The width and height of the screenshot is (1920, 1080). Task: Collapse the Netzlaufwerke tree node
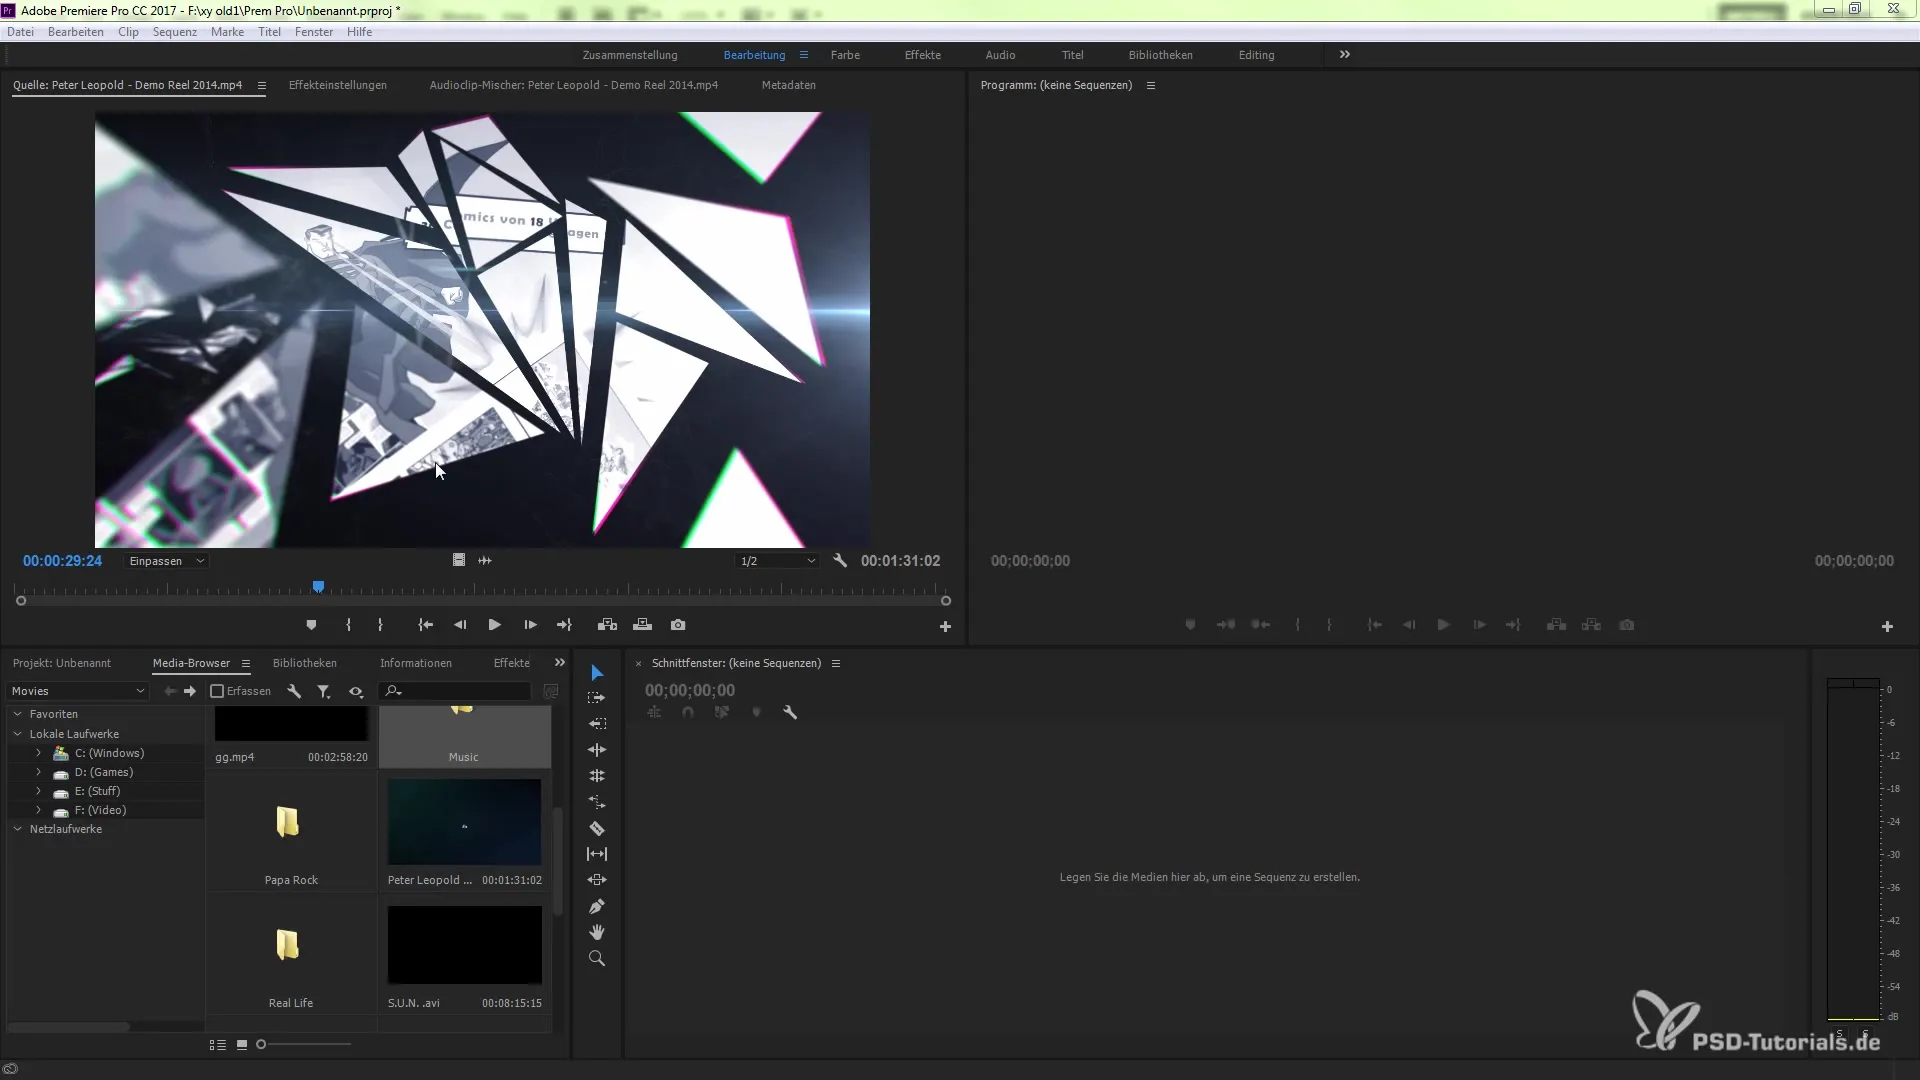click(x=17, y=829)
